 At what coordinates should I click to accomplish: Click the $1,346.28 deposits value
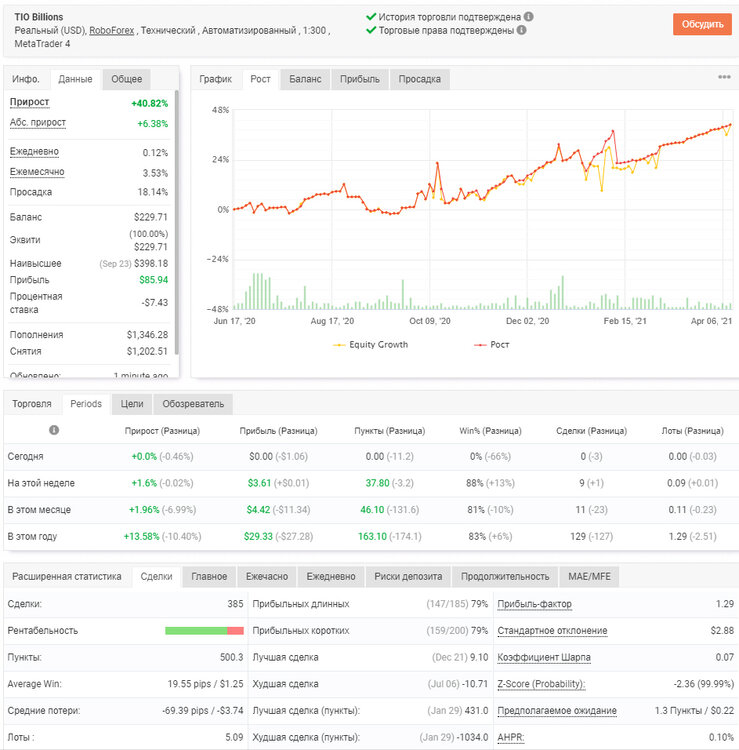(147, 335)
